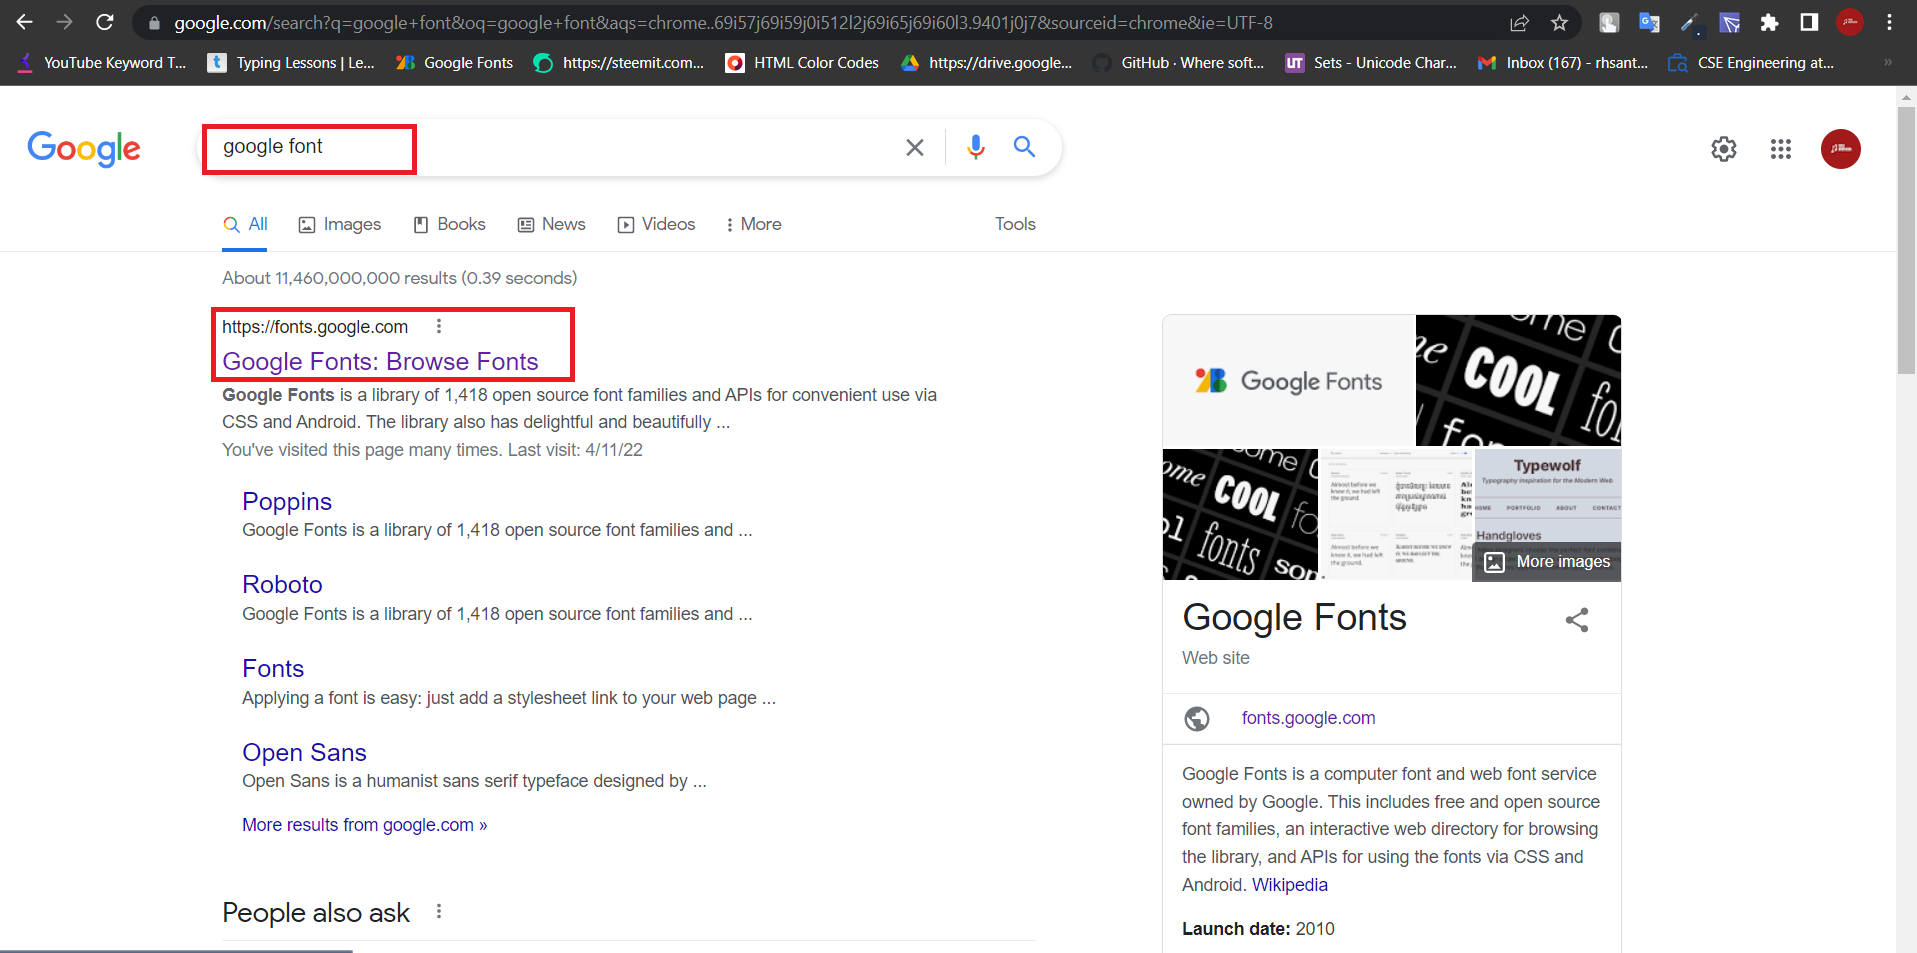The width and height of the screenshot is (1917, 953).
Task: Click the browser forward arrow
Action: point(64,22)
